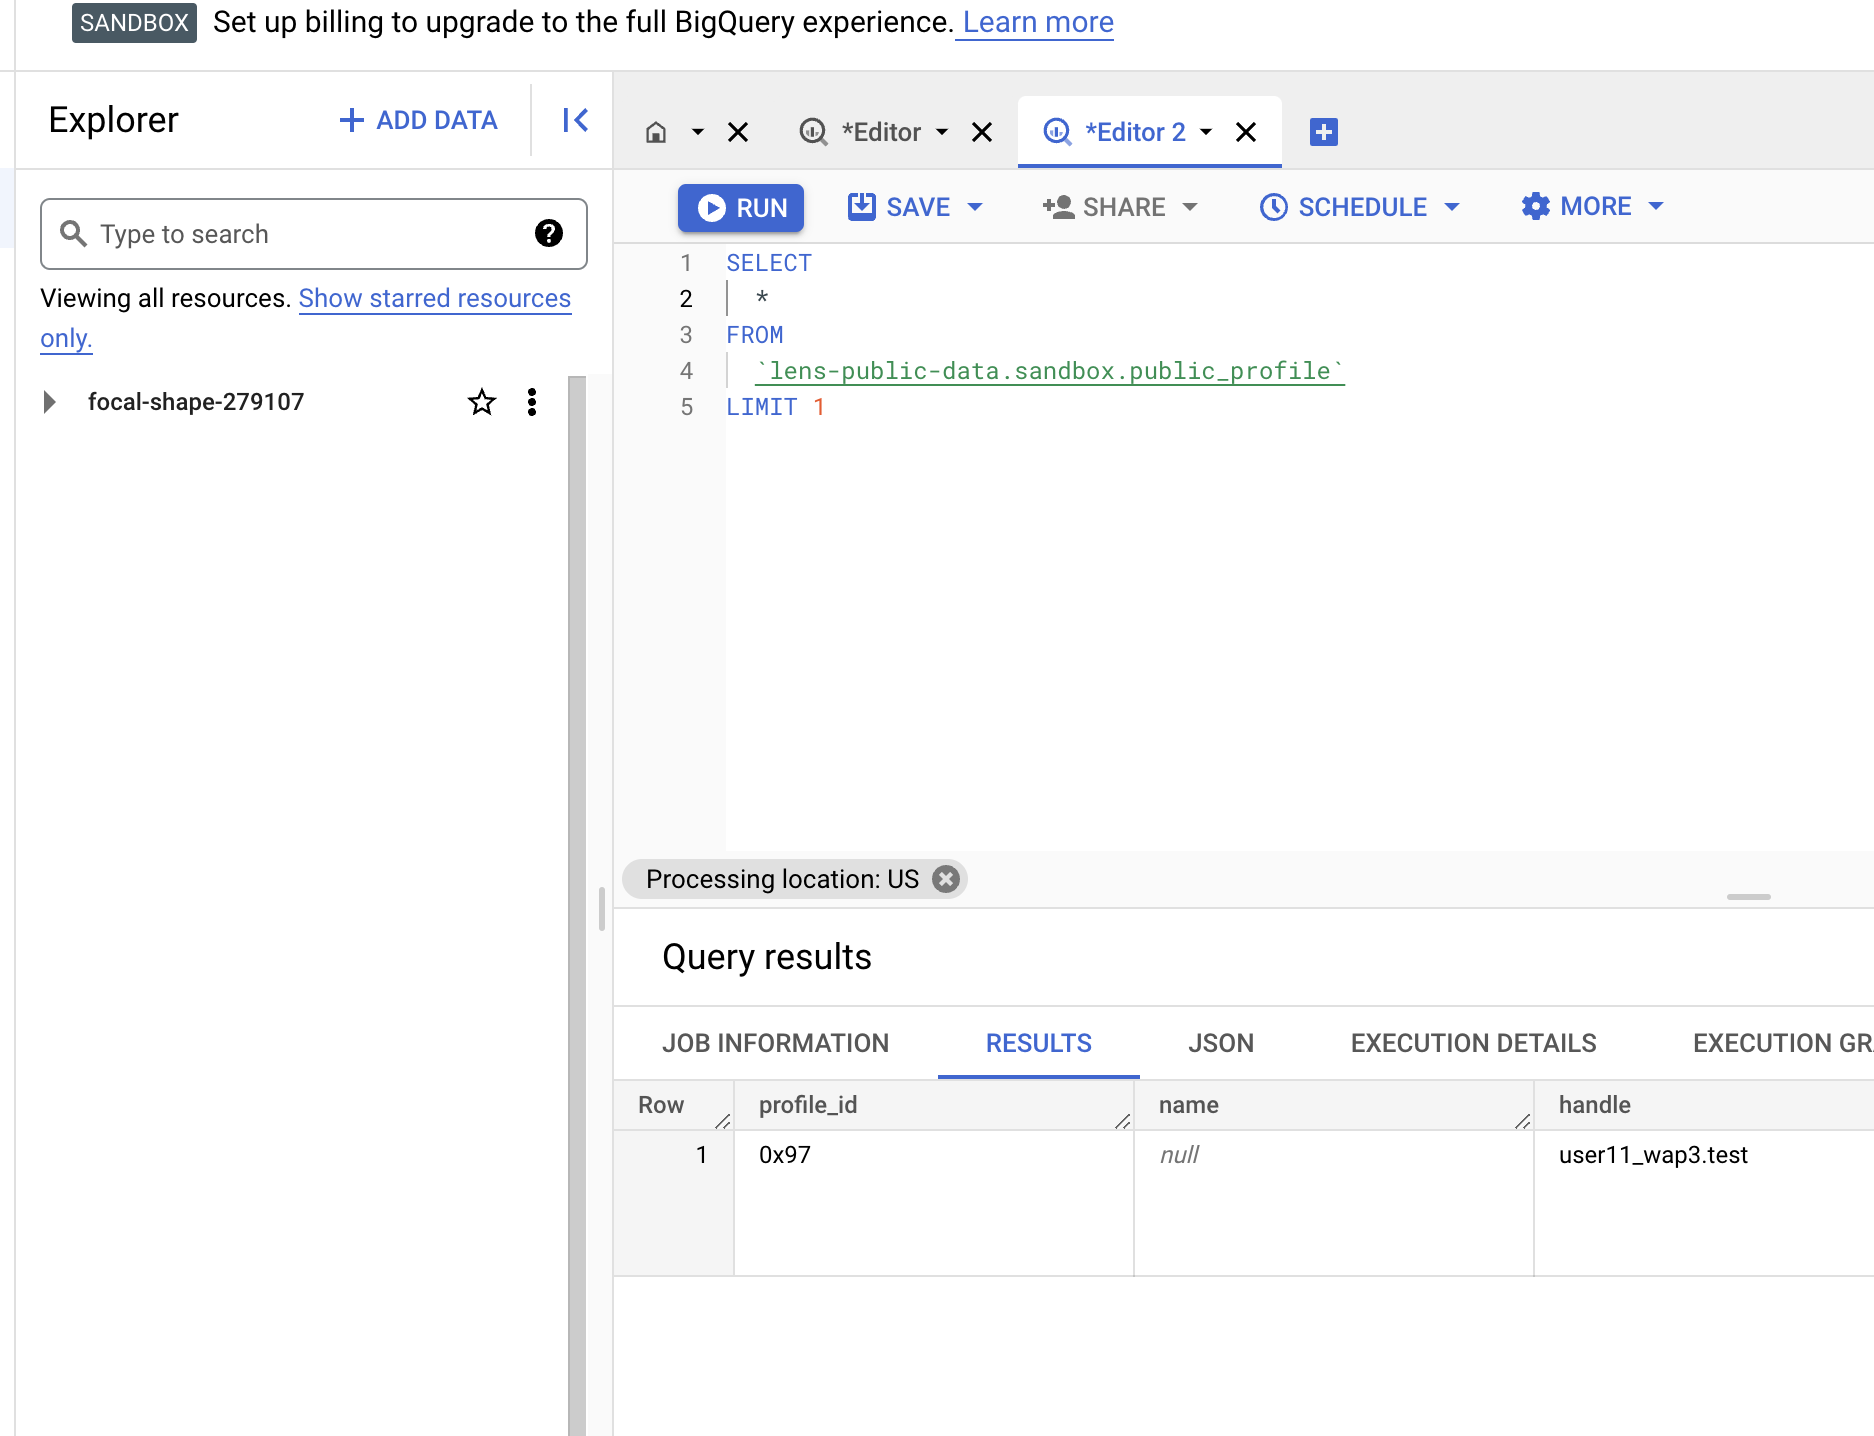Star the focal-shape-279107 project

pyautogui.click(x=482, y=402)
